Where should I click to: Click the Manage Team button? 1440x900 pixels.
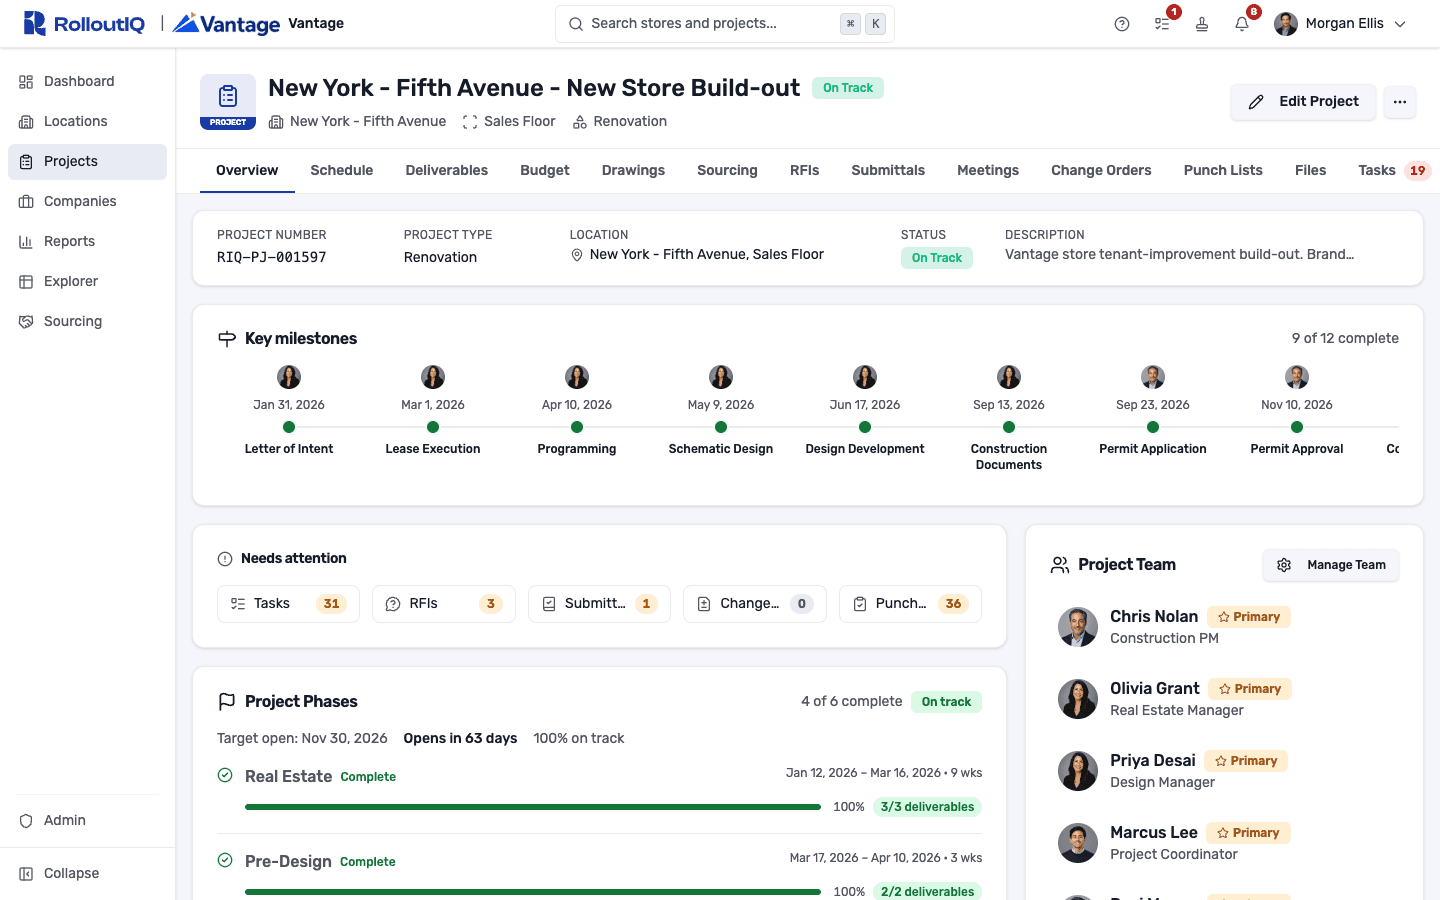[1331, 565]
